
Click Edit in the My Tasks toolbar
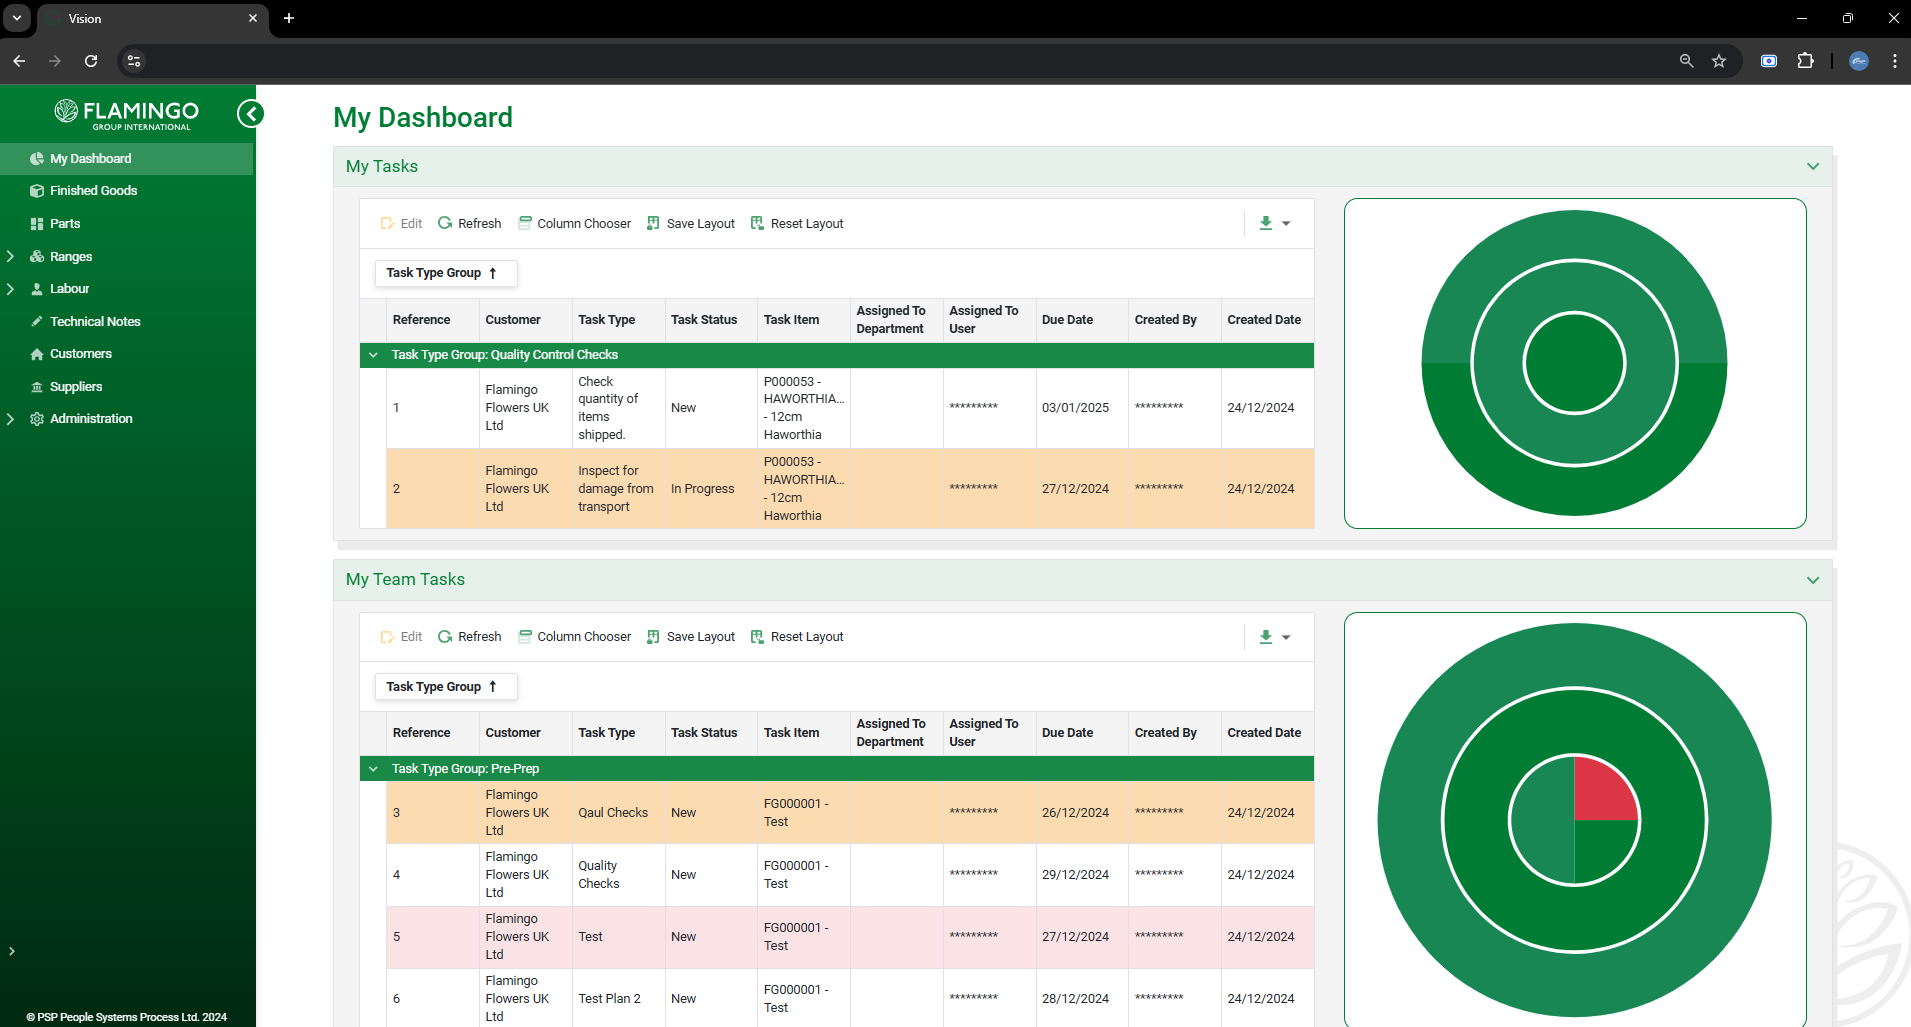coord(401,224)
